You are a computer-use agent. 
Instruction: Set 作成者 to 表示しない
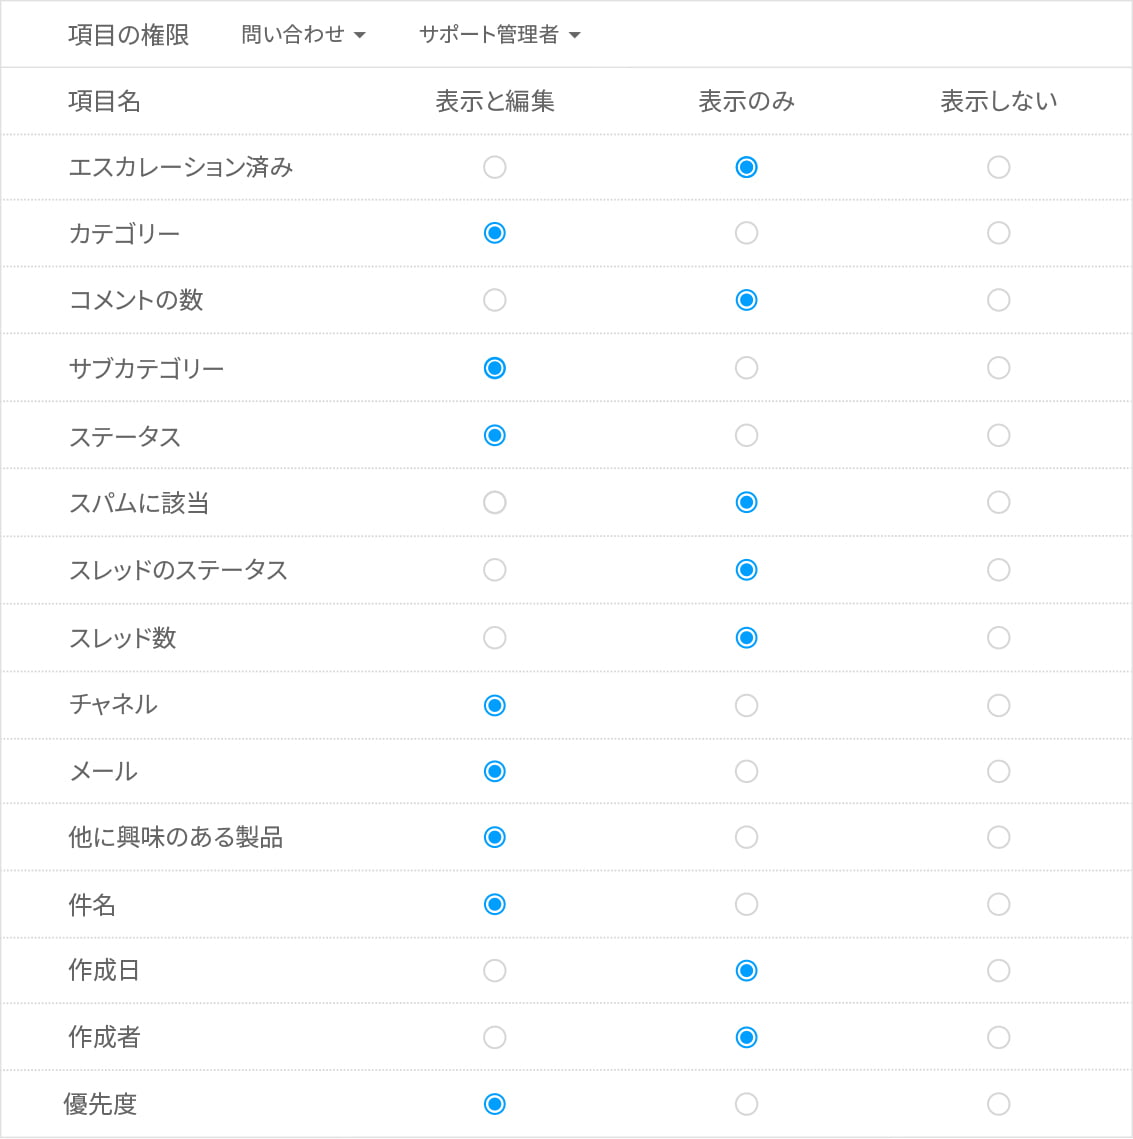[998, 1037]
